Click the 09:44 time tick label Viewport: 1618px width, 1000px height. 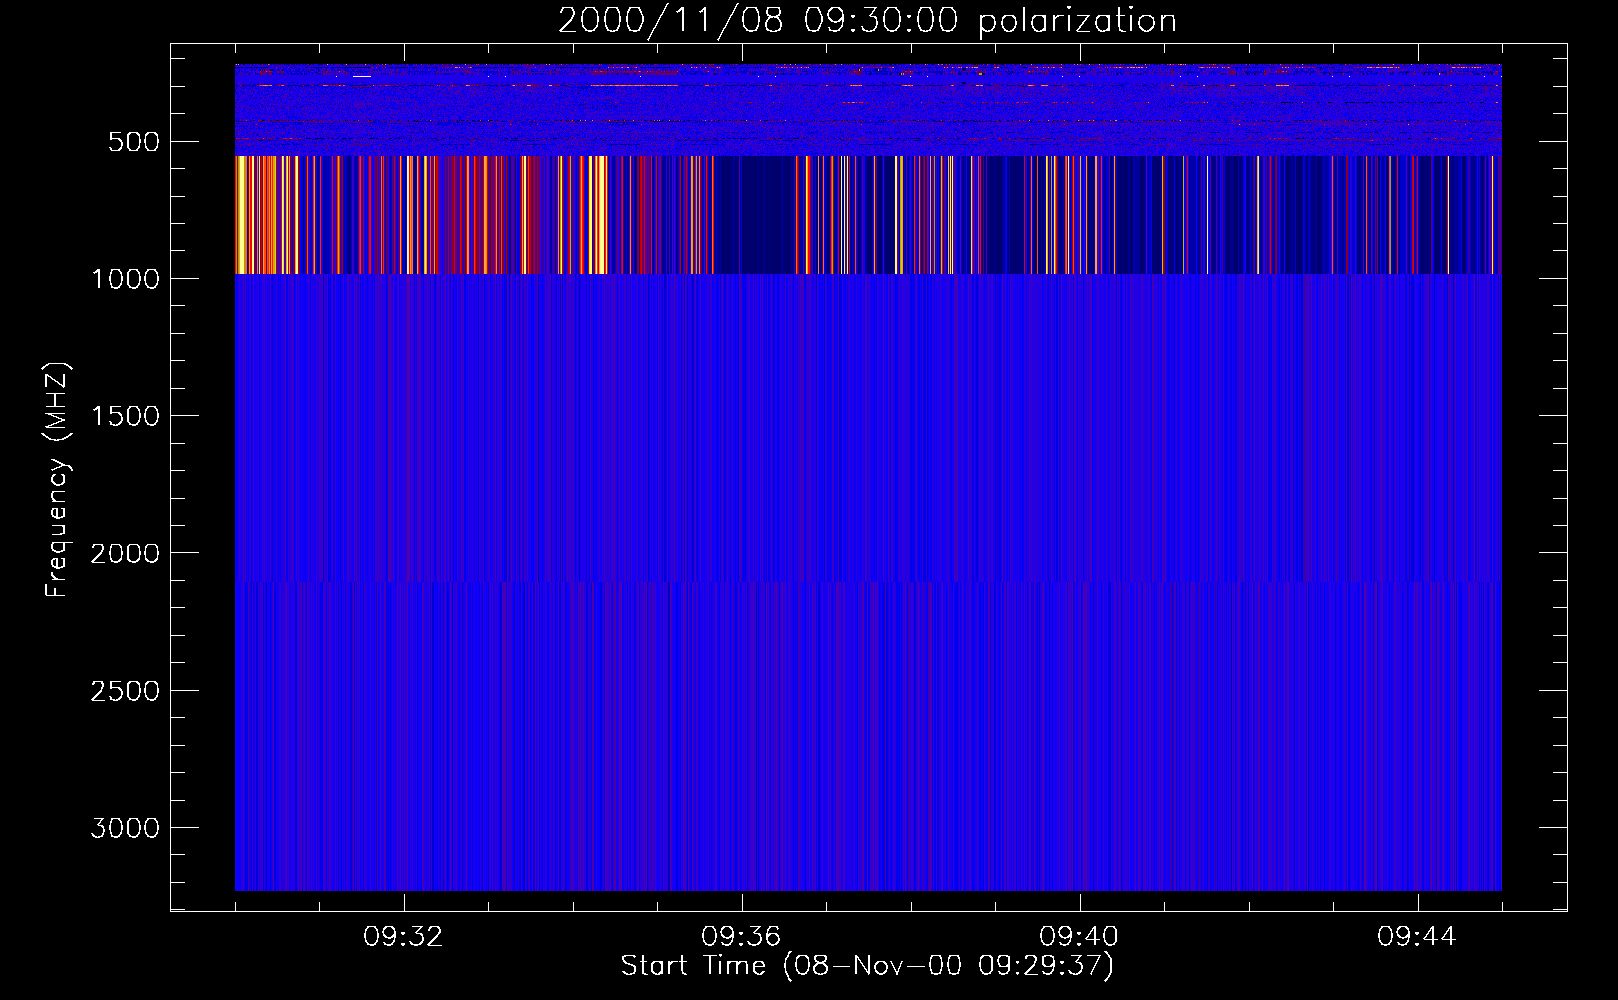click(x=1417, y=937)
